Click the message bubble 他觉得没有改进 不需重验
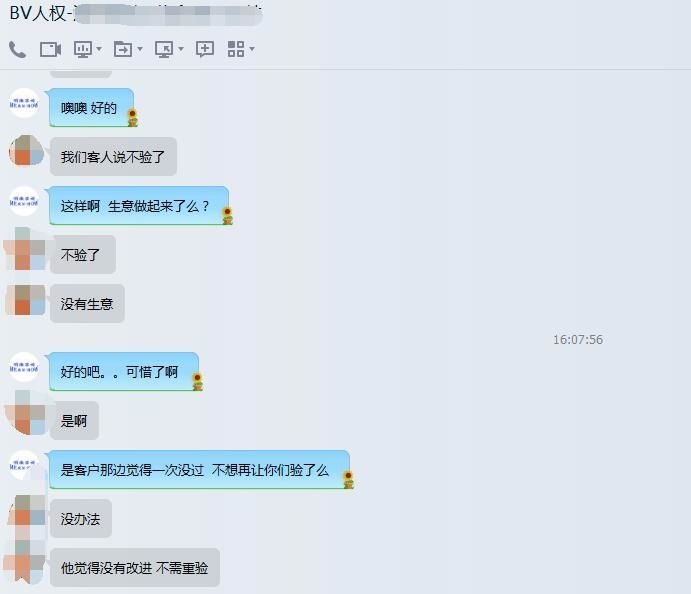Image resolution: width=691 pixels, height=594 pixels. pyautogui.click(x=135, y=568)
